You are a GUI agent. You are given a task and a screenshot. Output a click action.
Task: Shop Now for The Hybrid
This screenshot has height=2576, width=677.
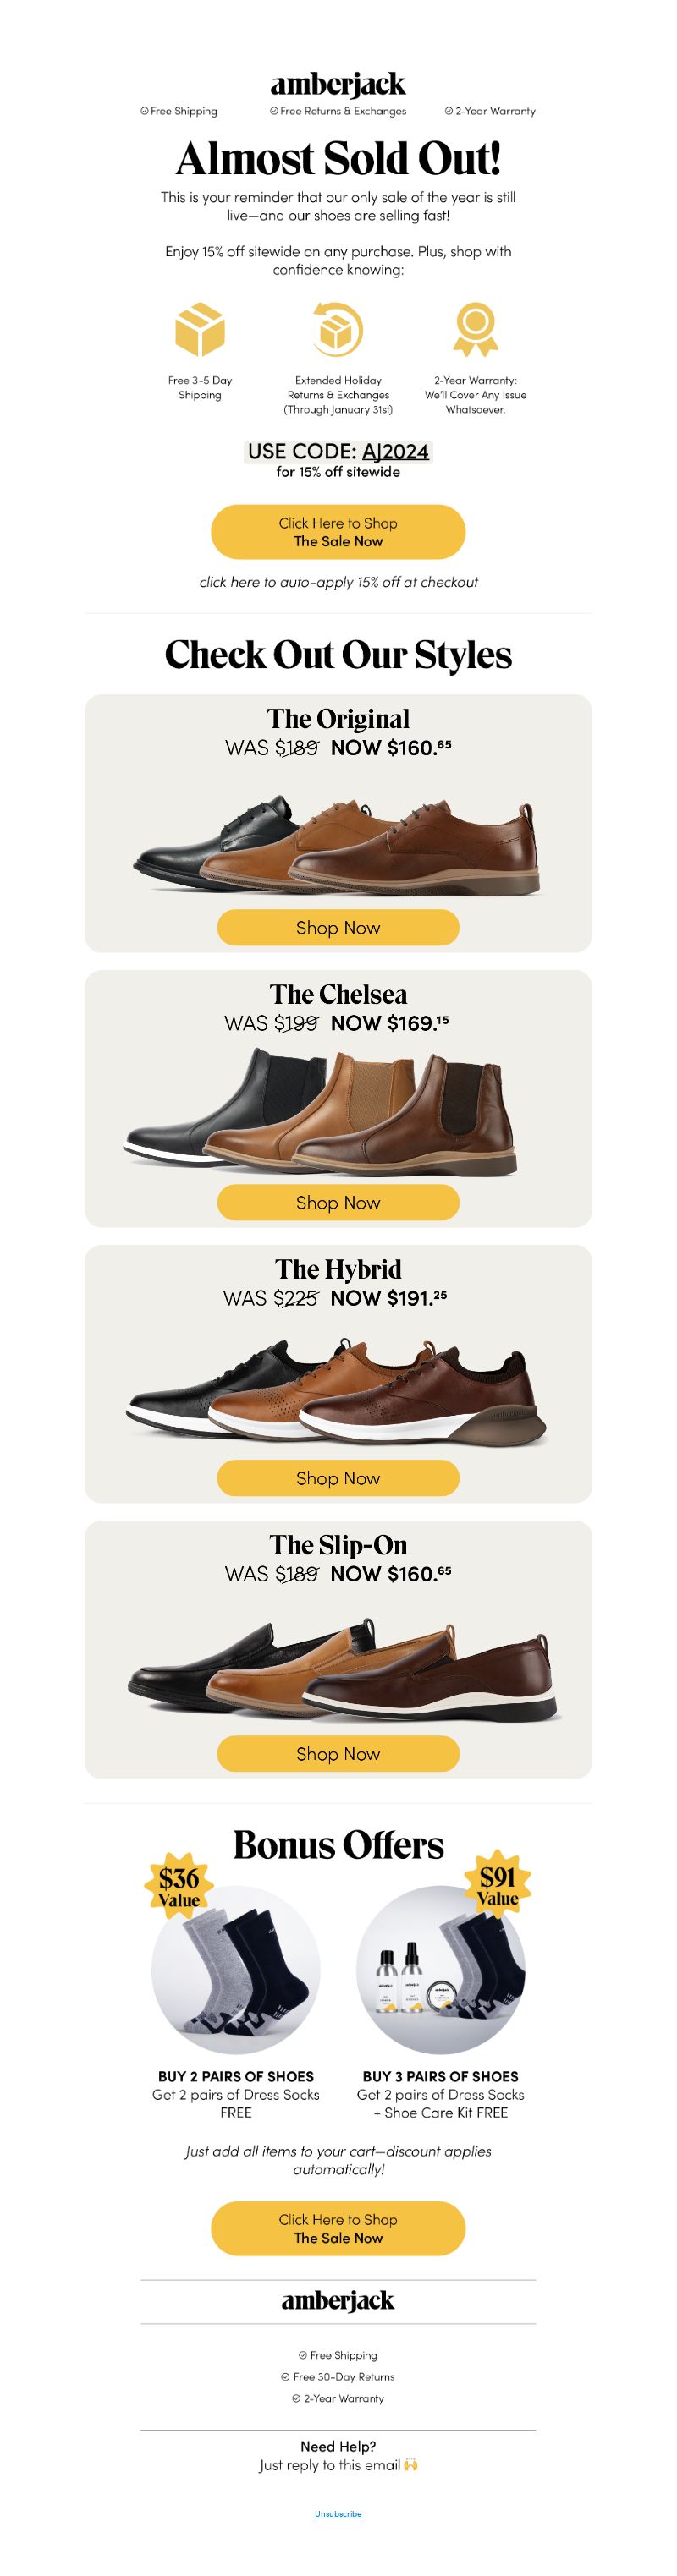(x=338, y=1478)
